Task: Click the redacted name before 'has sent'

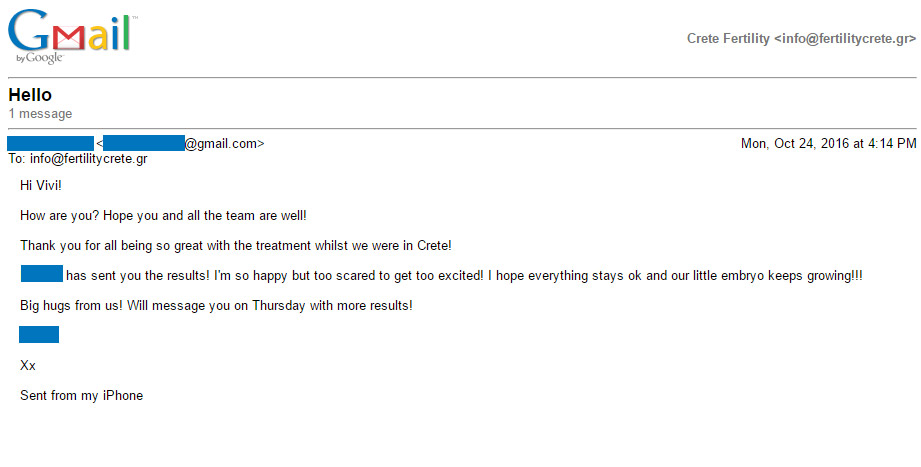Action: 42,274
